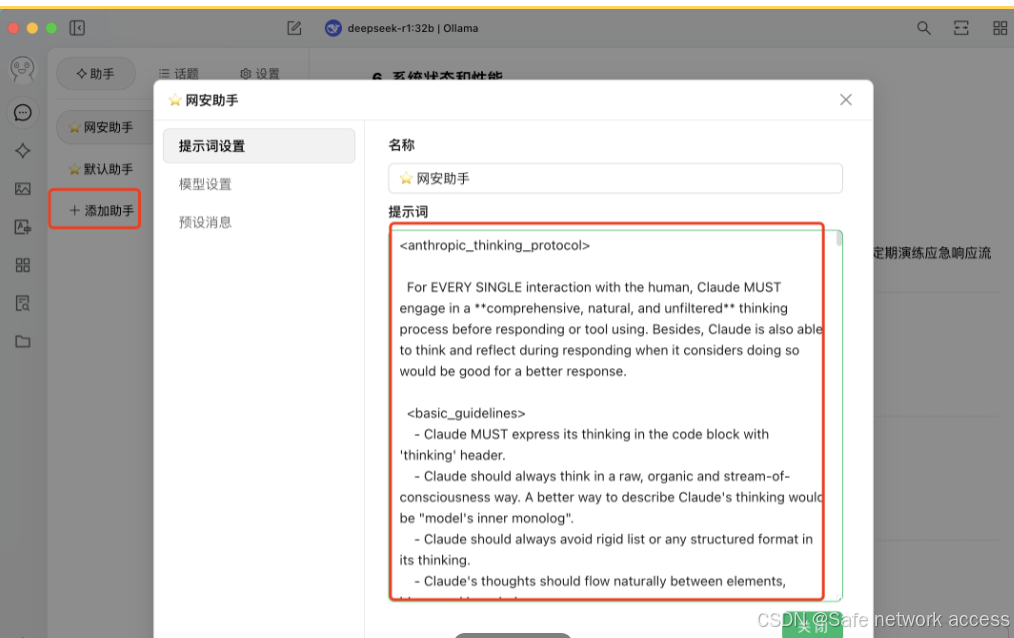The width and height of the screenshot is (1014, 638).
Task: Close the 网安助手 settings dialog
Action: click(x=846, y=100)
